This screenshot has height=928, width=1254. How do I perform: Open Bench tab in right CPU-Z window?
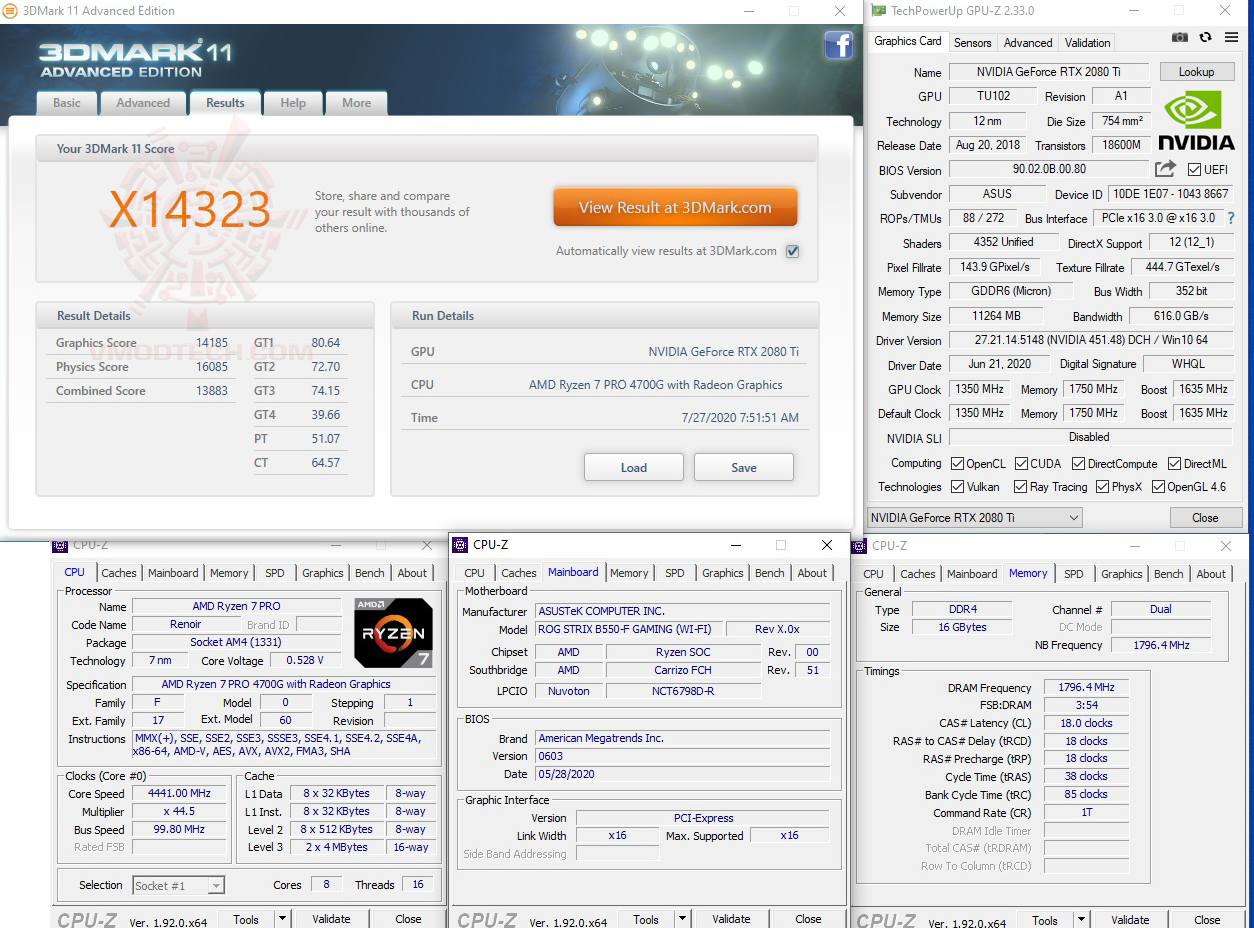click(x=1169, y=574)
